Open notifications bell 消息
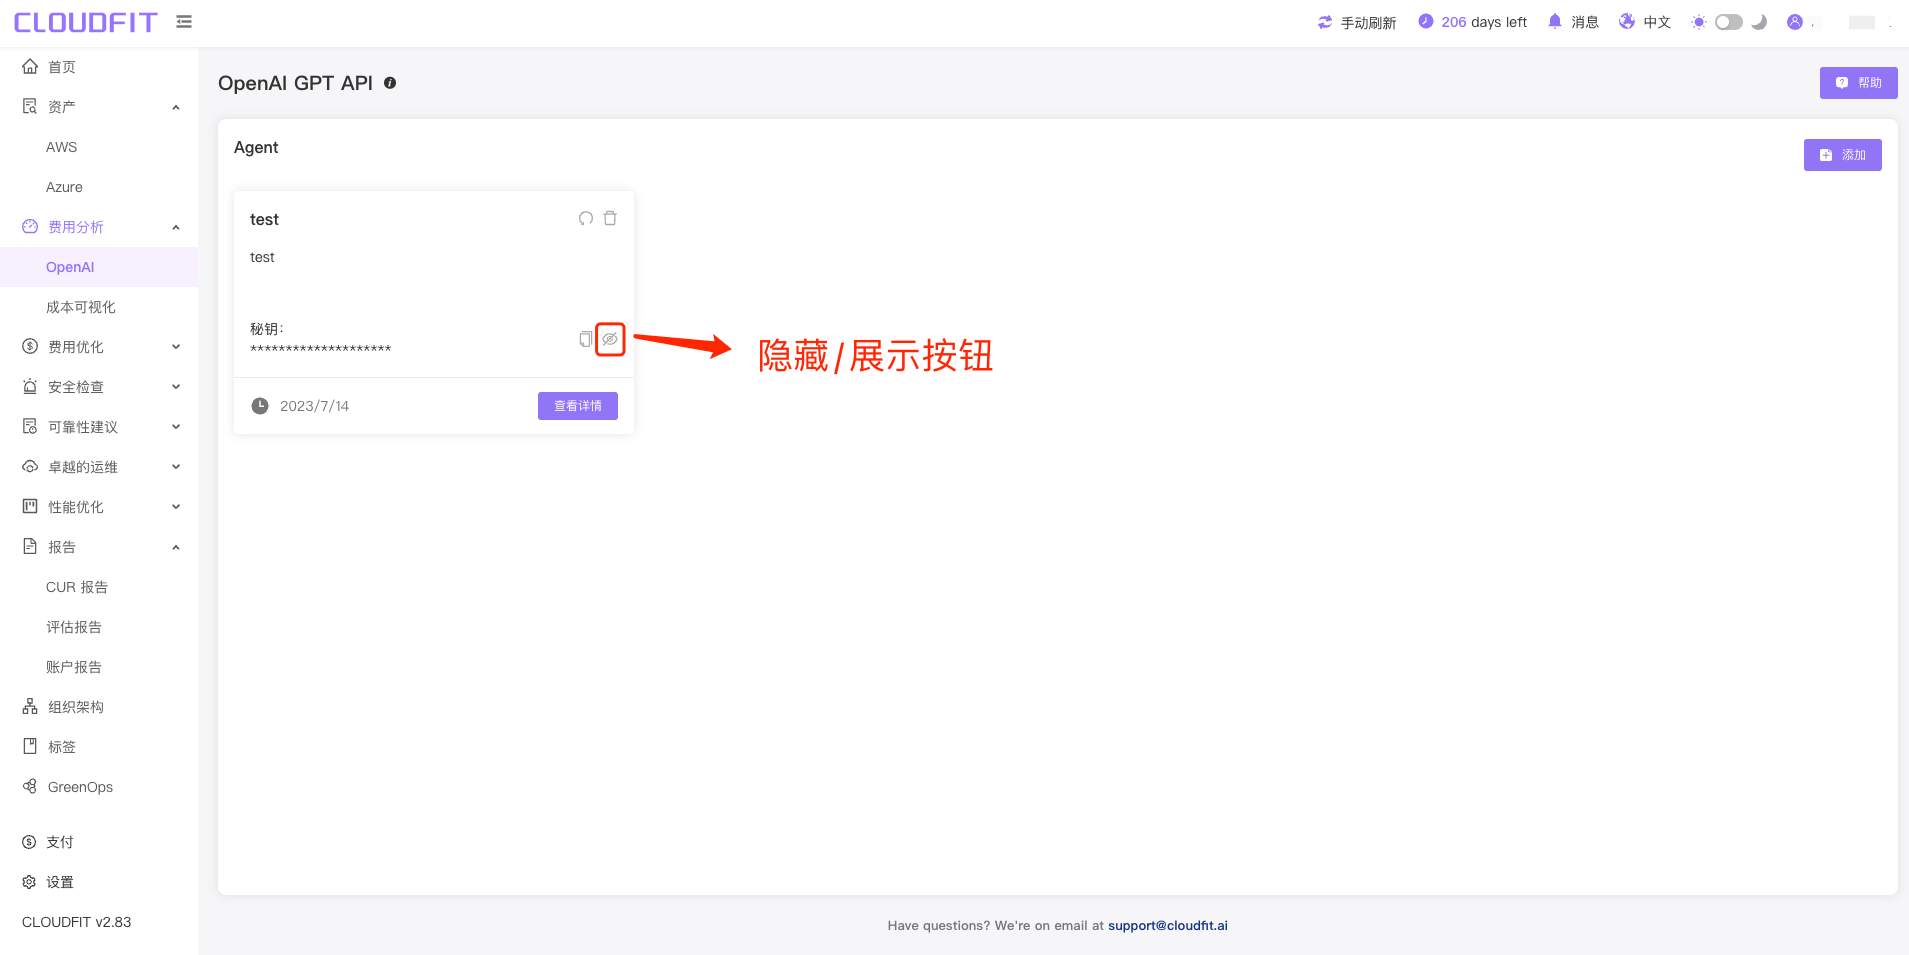This screenshot has height=955, width=1909. click(1573, 22)
